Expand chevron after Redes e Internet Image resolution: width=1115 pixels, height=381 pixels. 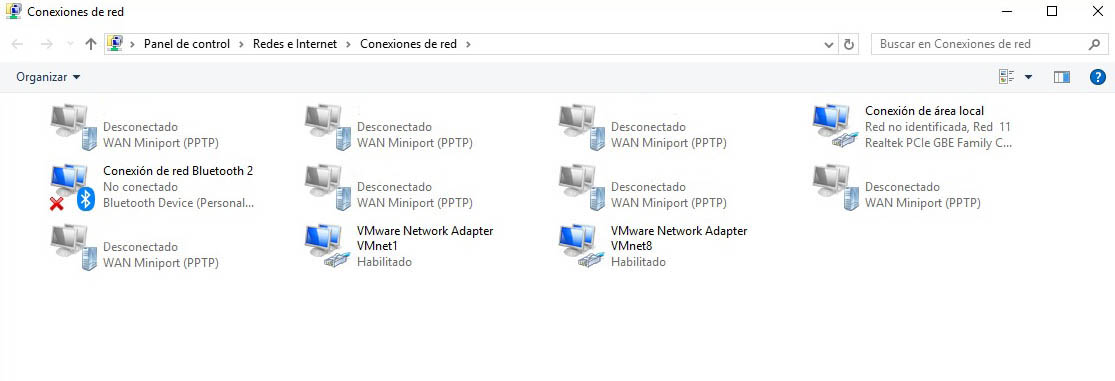(x=348, y=44)
